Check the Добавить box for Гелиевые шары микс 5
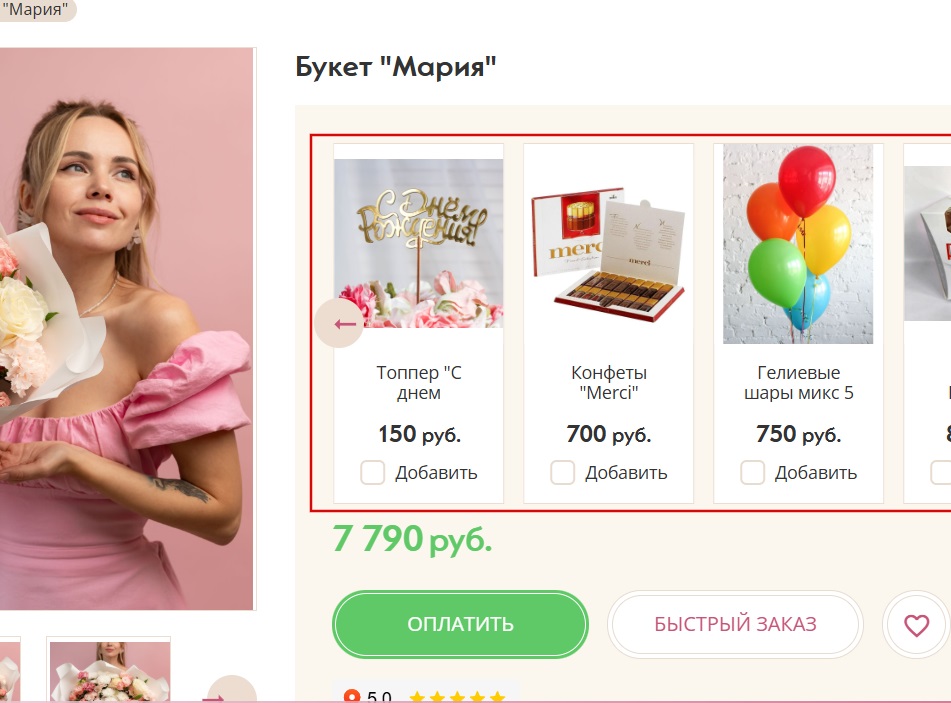This screenshot has height=703, width=951. [752, 473]
